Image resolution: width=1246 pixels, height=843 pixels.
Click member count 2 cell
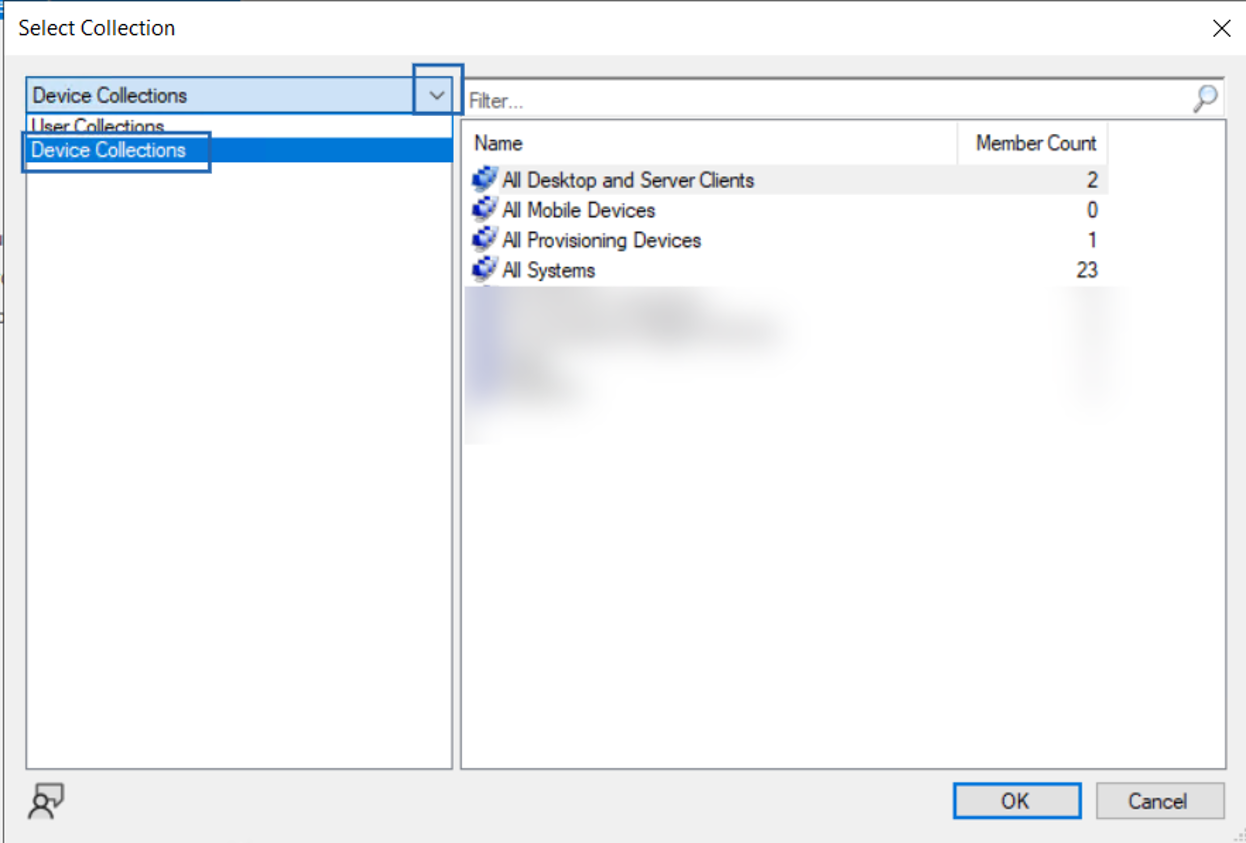pos(1092,180)
